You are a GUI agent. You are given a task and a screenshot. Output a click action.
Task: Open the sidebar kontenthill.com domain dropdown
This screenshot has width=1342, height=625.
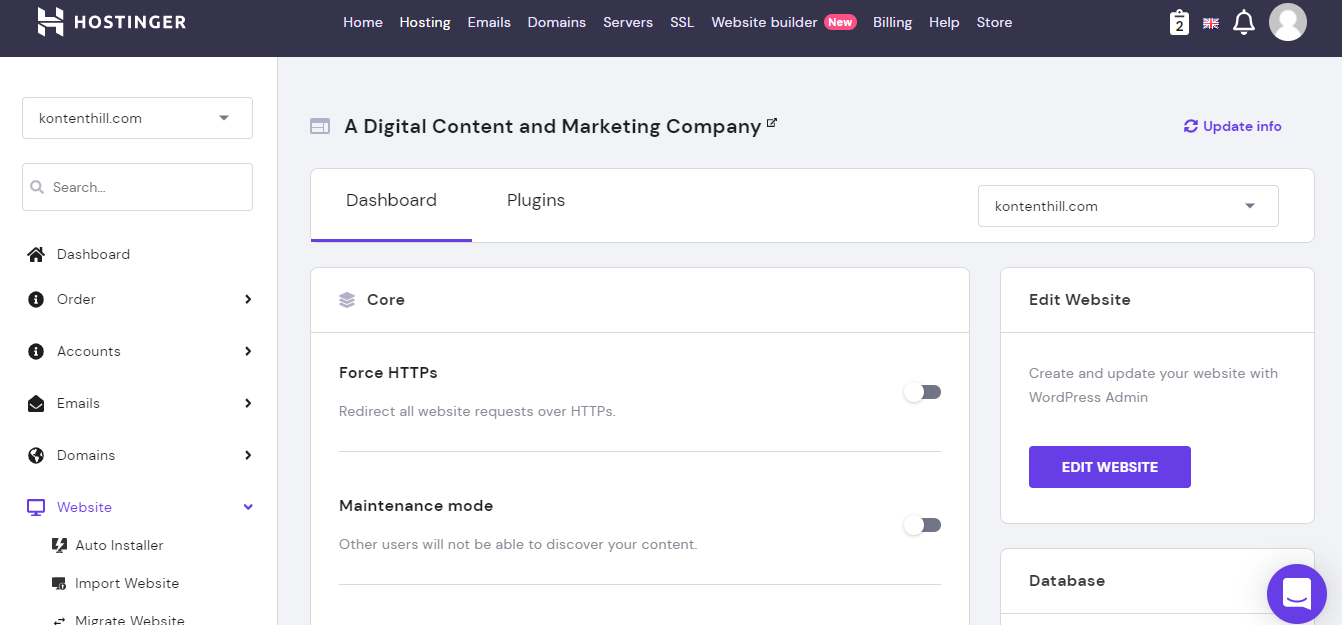point(137,118)
